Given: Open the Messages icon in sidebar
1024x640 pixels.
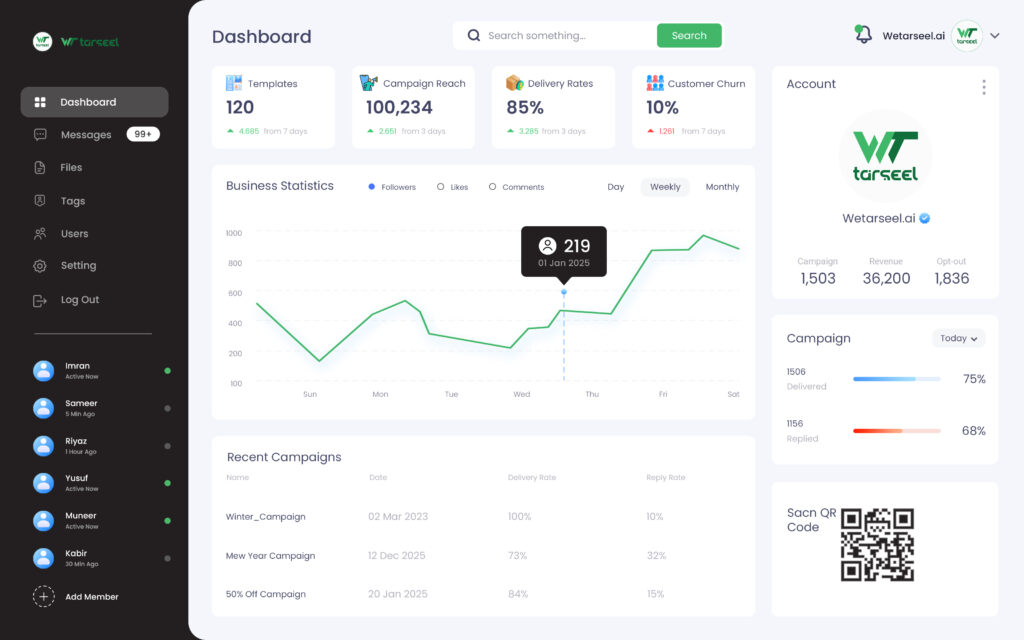Looking at the screenshot, I should point(40,135).
